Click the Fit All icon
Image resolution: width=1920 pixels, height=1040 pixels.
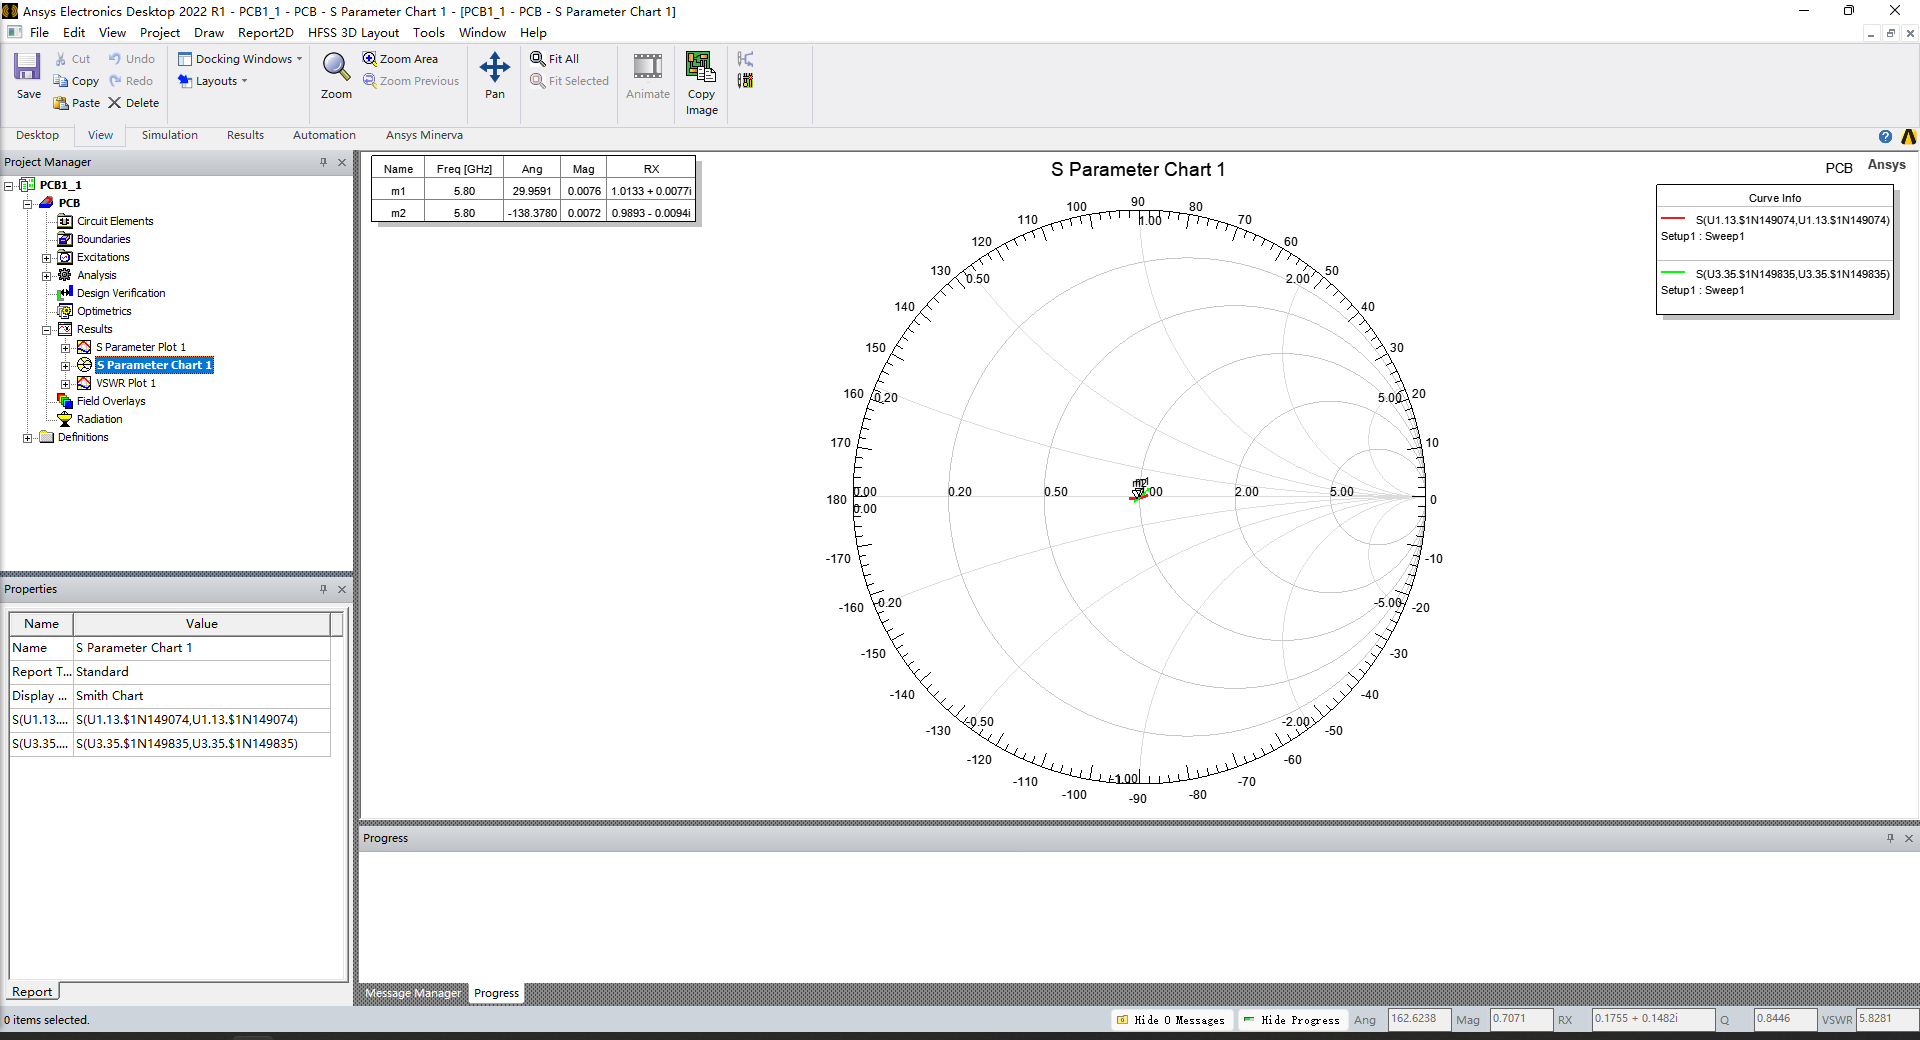pos(538,59)
